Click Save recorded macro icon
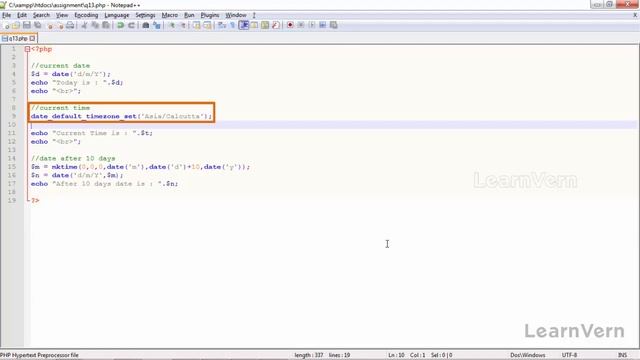Image resolution: width=640 pixels, height=360 pixels. click(x=333, y=25)
